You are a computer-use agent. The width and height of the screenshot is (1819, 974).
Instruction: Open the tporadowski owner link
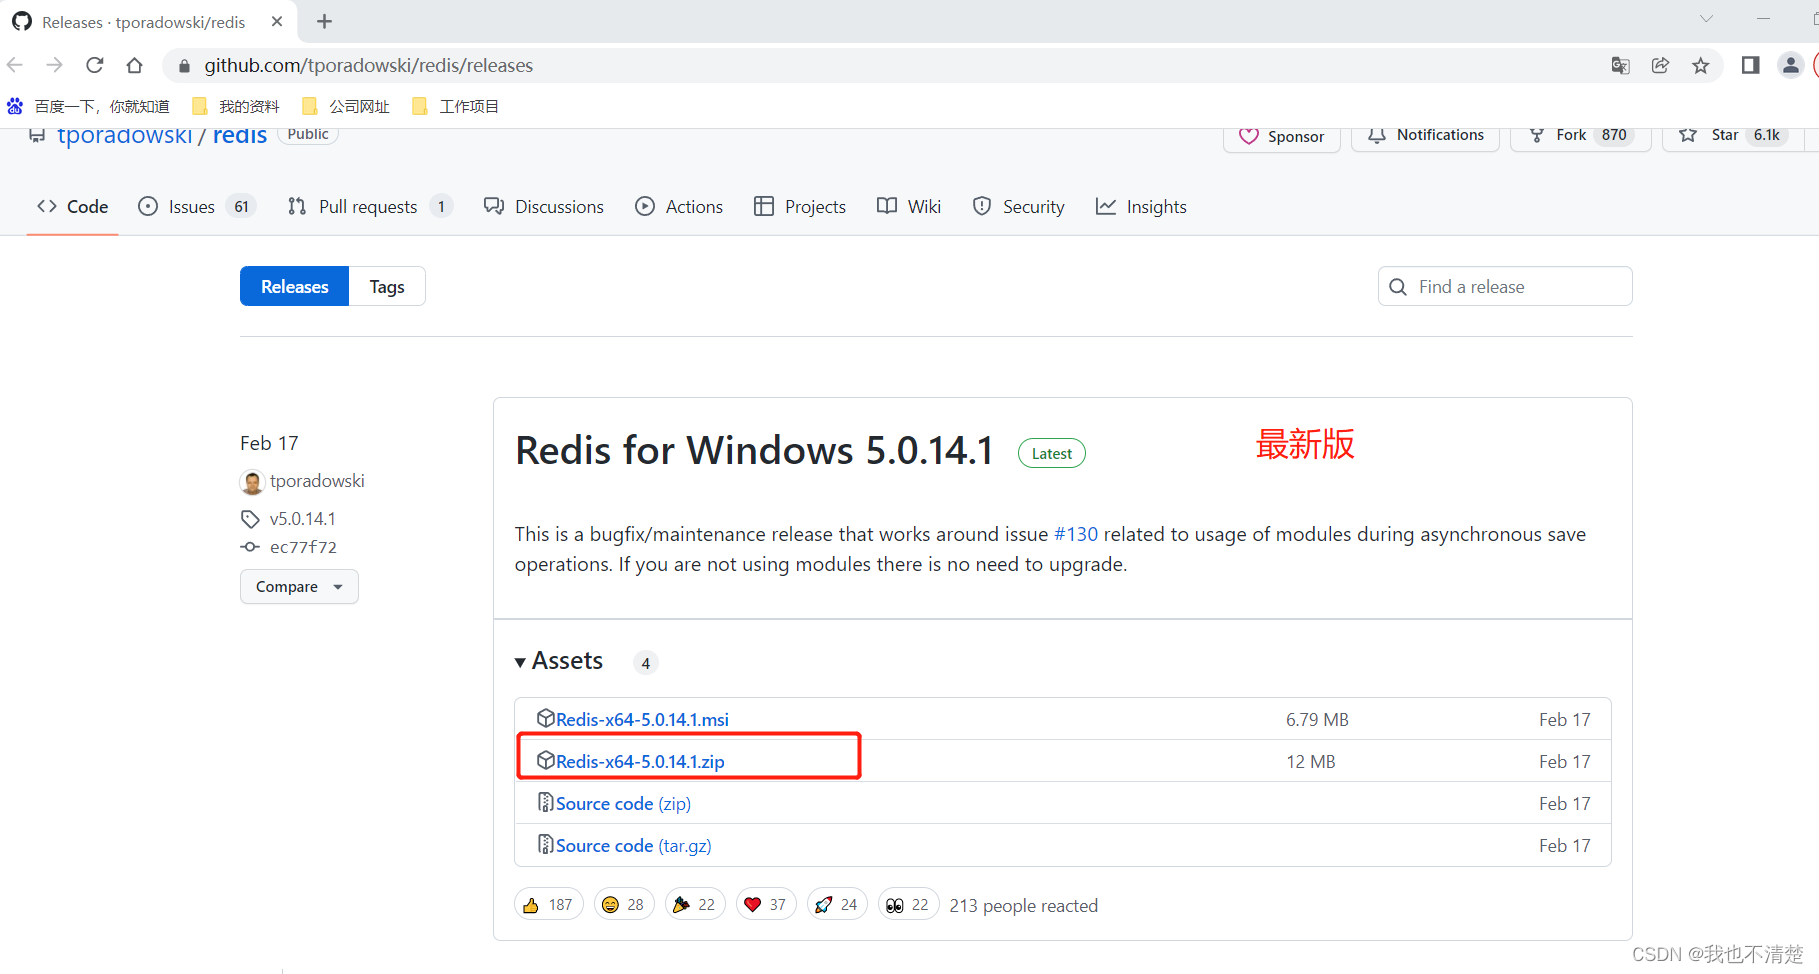coord(124,136)
